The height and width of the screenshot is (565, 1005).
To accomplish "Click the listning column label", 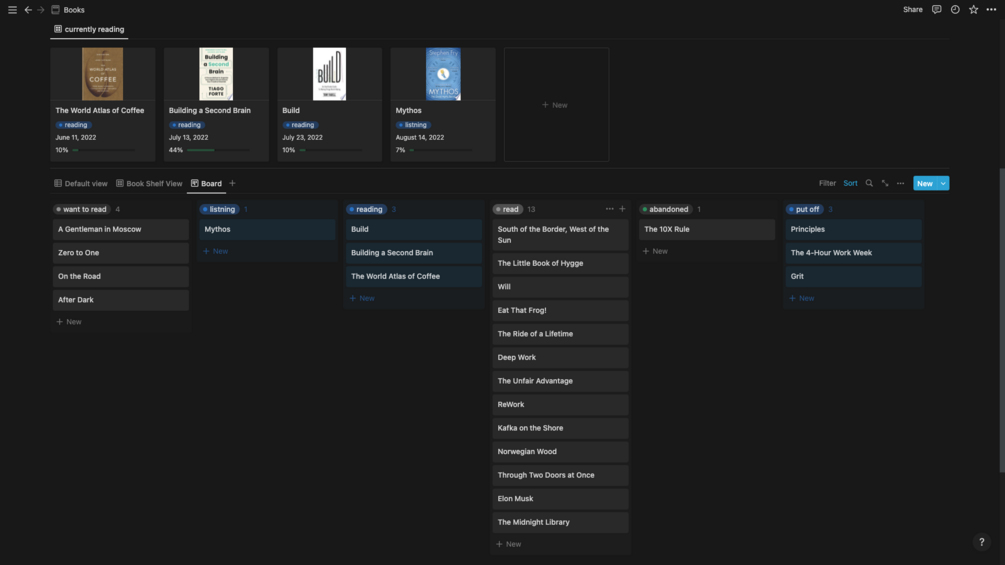I will click(219, 209).
